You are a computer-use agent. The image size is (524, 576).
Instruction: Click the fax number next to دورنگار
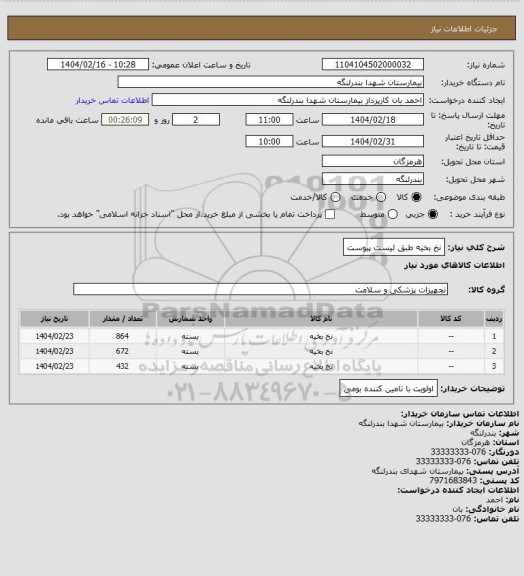(x=458, y=452)
